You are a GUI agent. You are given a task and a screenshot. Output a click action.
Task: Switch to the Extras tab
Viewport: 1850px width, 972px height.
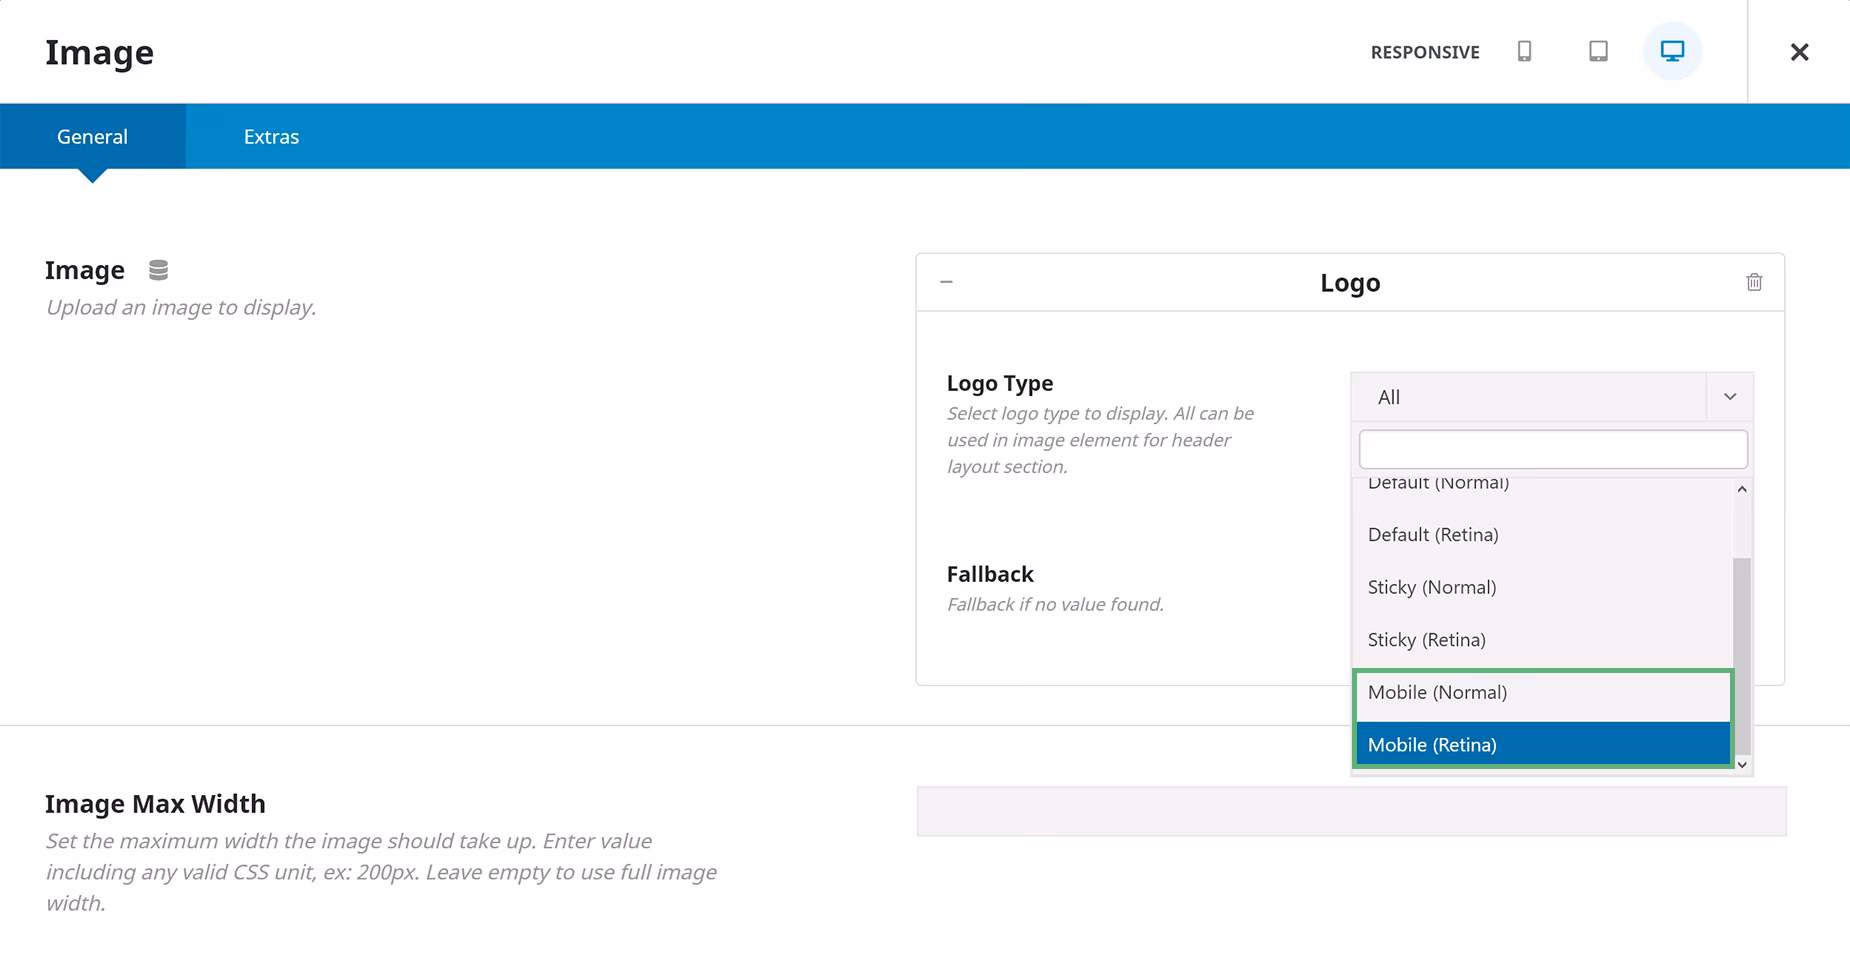point(270,136)
